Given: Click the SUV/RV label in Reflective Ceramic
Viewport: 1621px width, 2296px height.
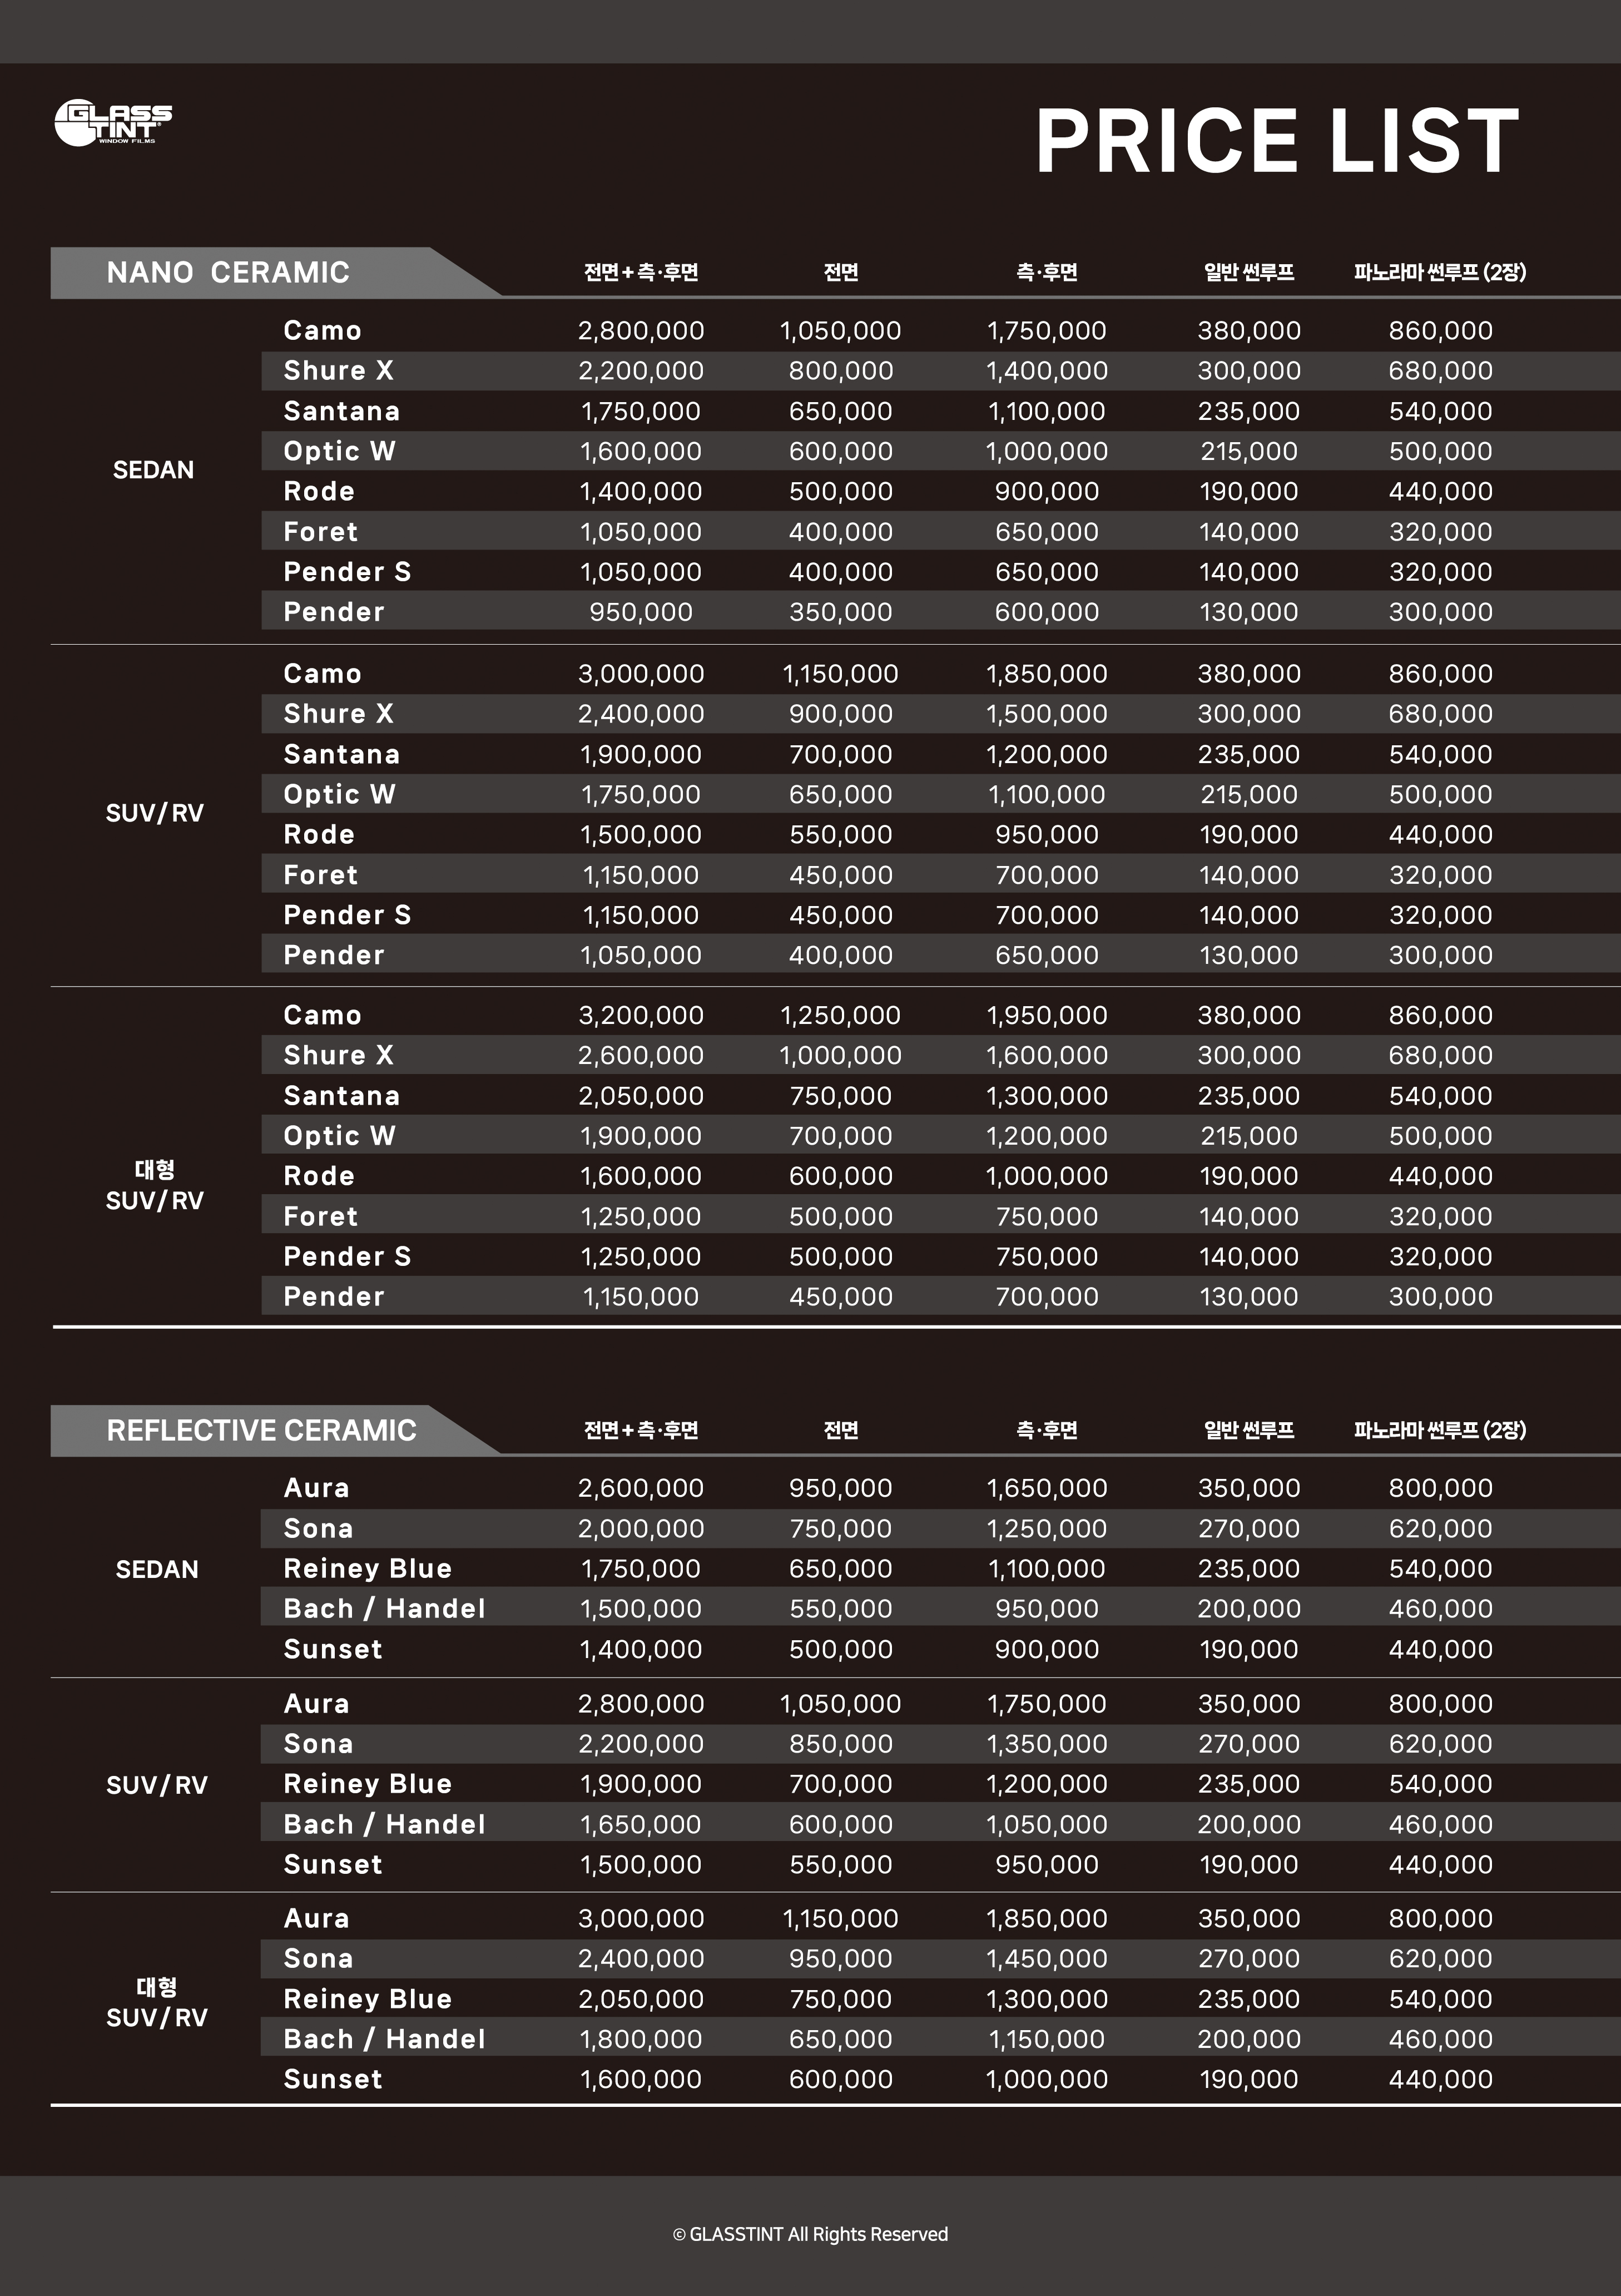Looking at the screenshot, I should click(x=157, y=1785).
